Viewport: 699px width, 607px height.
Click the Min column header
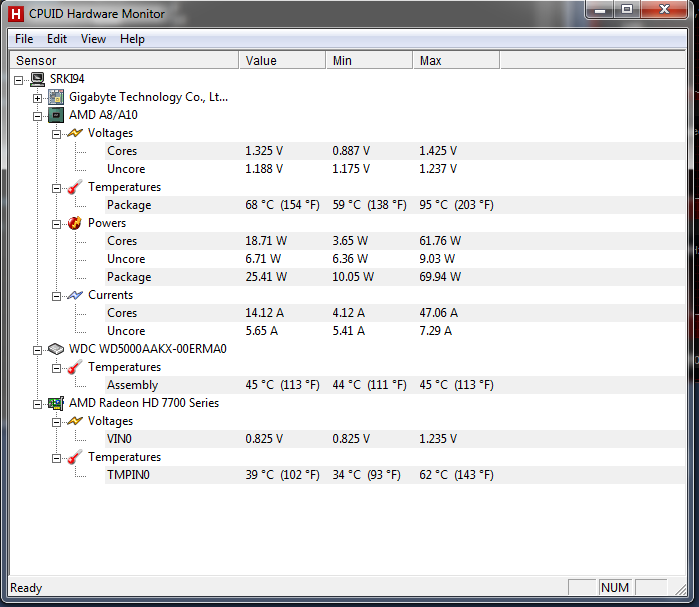pyautogui.click(x=369, y=60)
